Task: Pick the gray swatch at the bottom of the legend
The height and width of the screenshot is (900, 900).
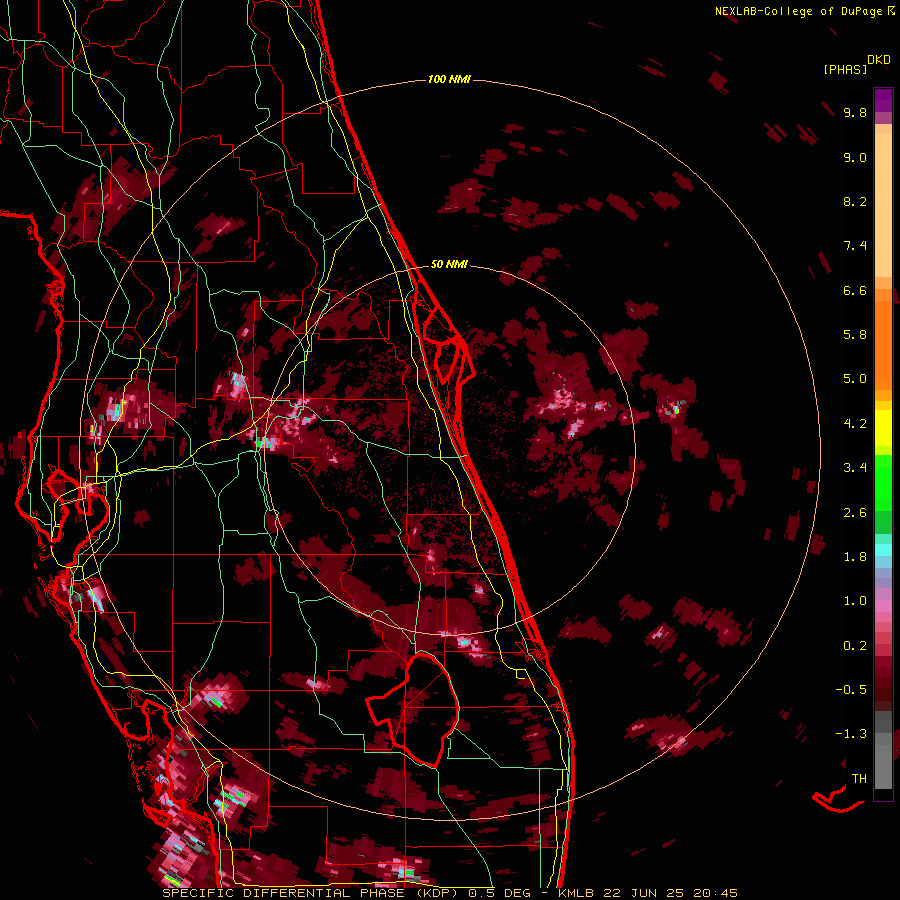Action: 883,761
